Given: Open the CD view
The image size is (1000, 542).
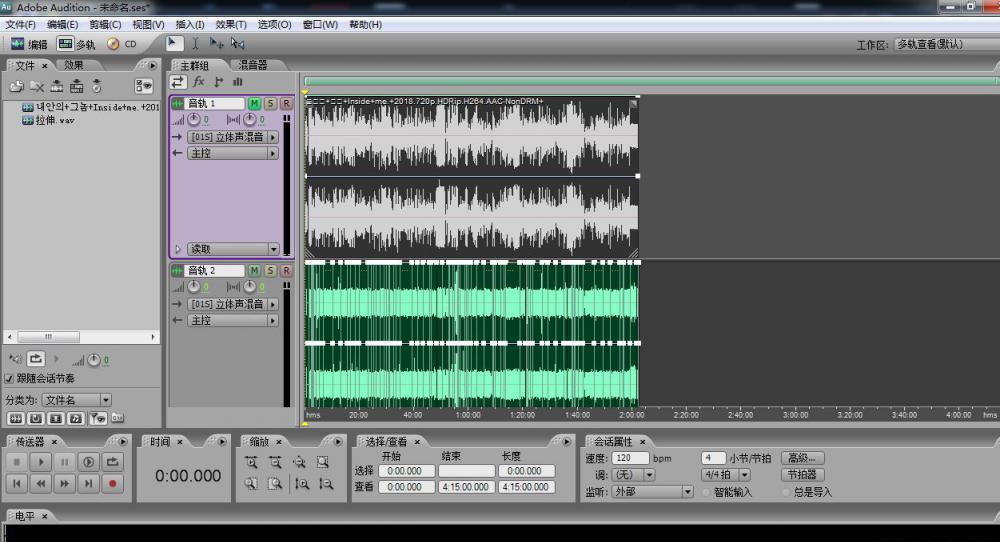Looking at the screenshot, I should point(122,44).
